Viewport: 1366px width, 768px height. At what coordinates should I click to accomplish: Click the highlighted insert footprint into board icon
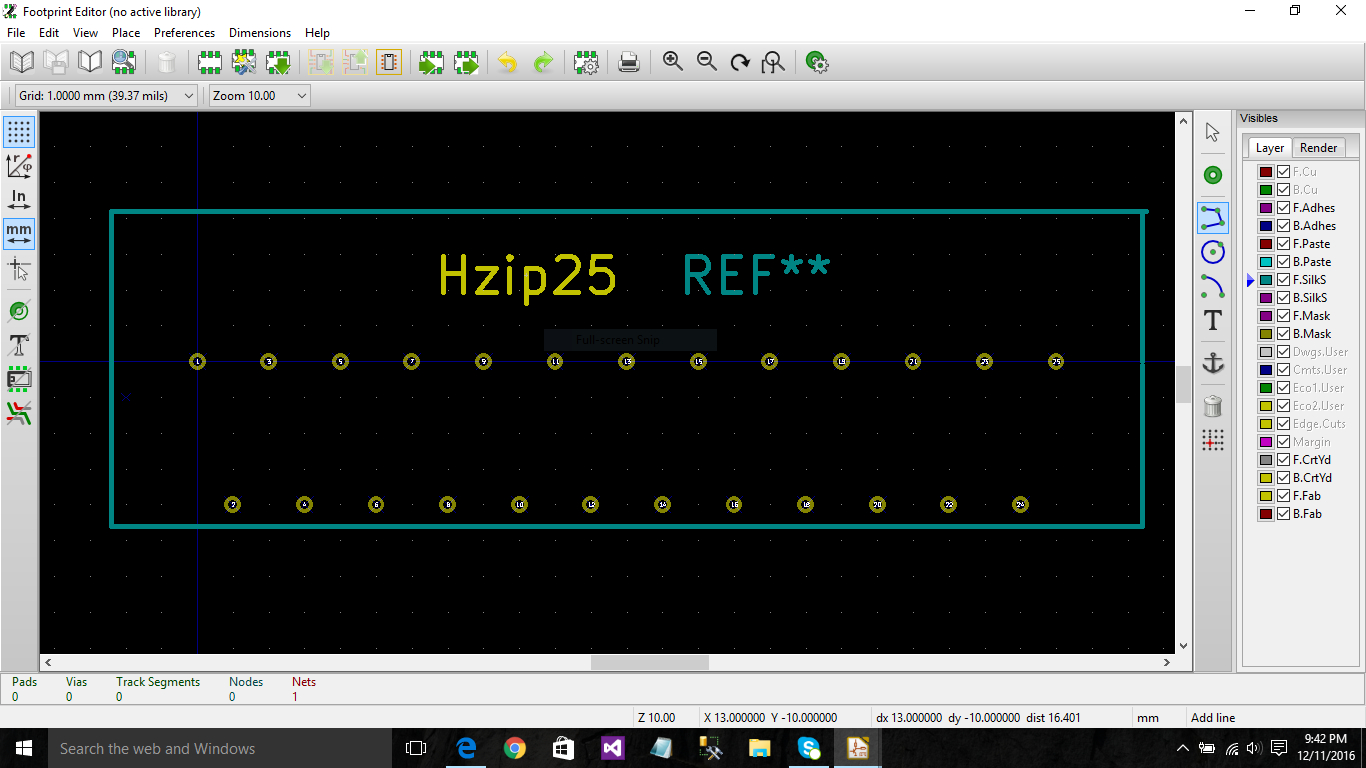click(x=389, y=63)
